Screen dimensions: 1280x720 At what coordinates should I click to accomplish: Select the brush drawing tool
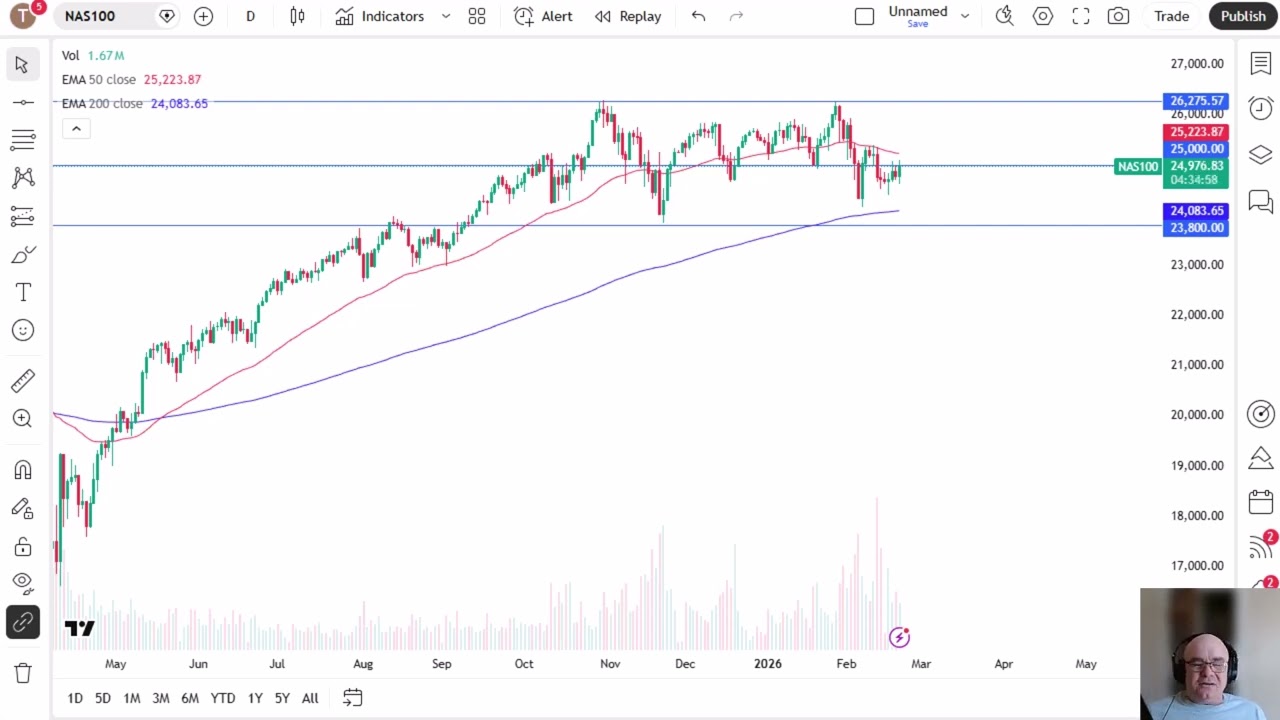(22, 255)
